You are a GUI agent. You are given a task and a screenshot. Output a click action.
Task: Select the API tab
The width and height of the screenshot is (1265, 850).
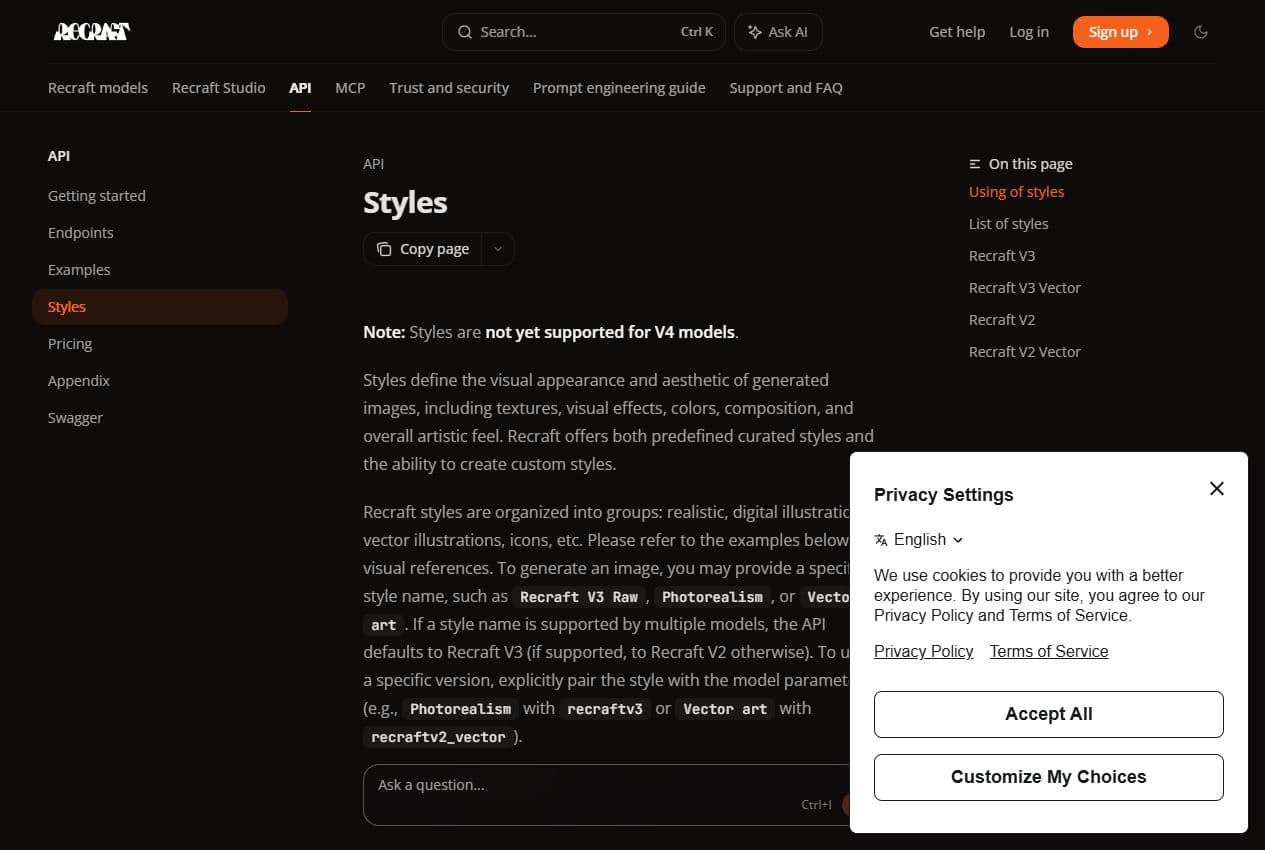point(300,88)
